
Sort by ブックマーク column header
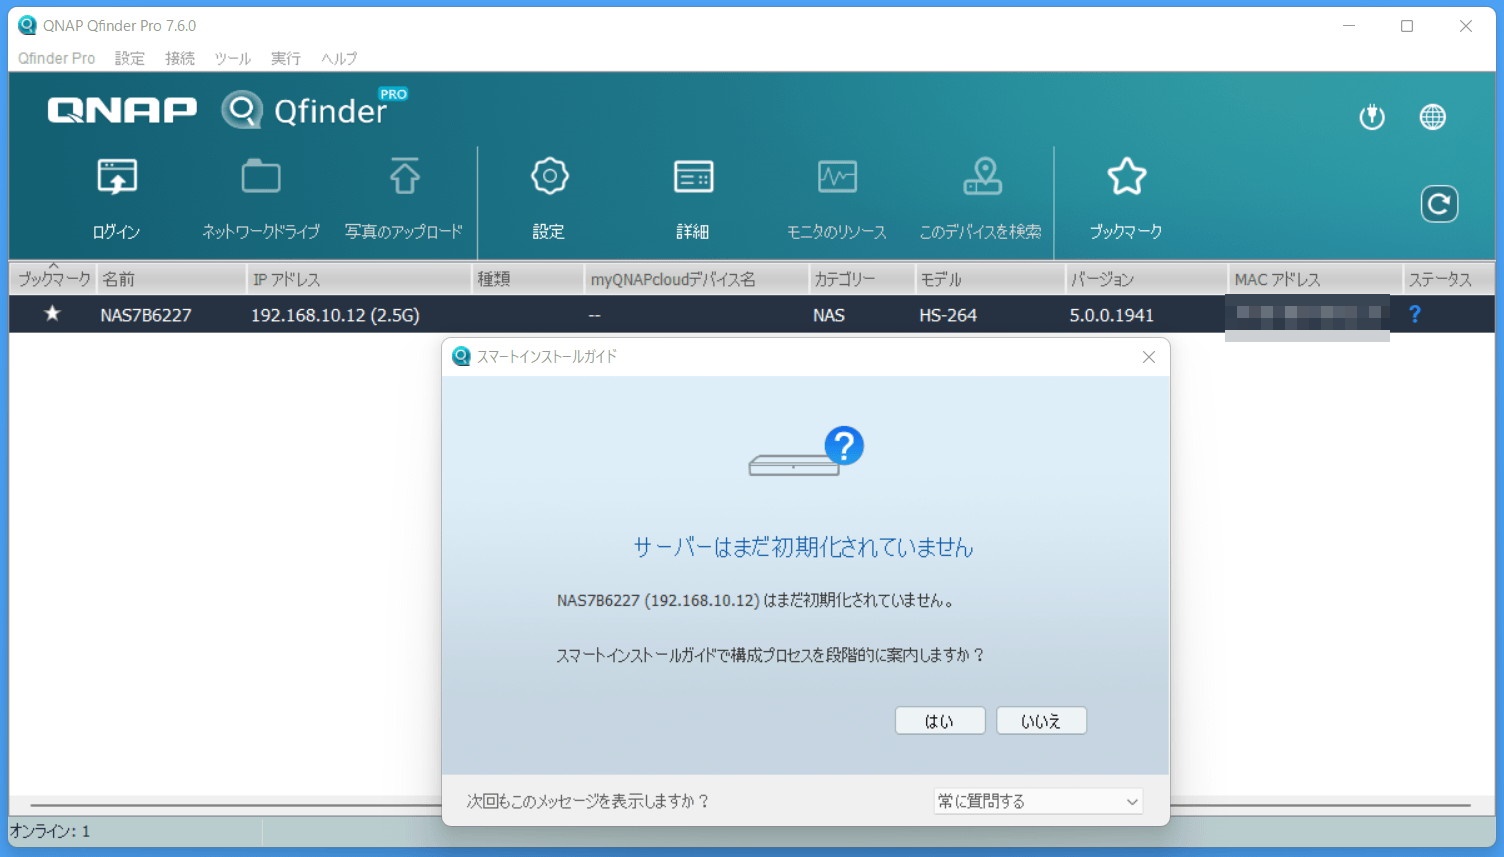pos(53,279)
